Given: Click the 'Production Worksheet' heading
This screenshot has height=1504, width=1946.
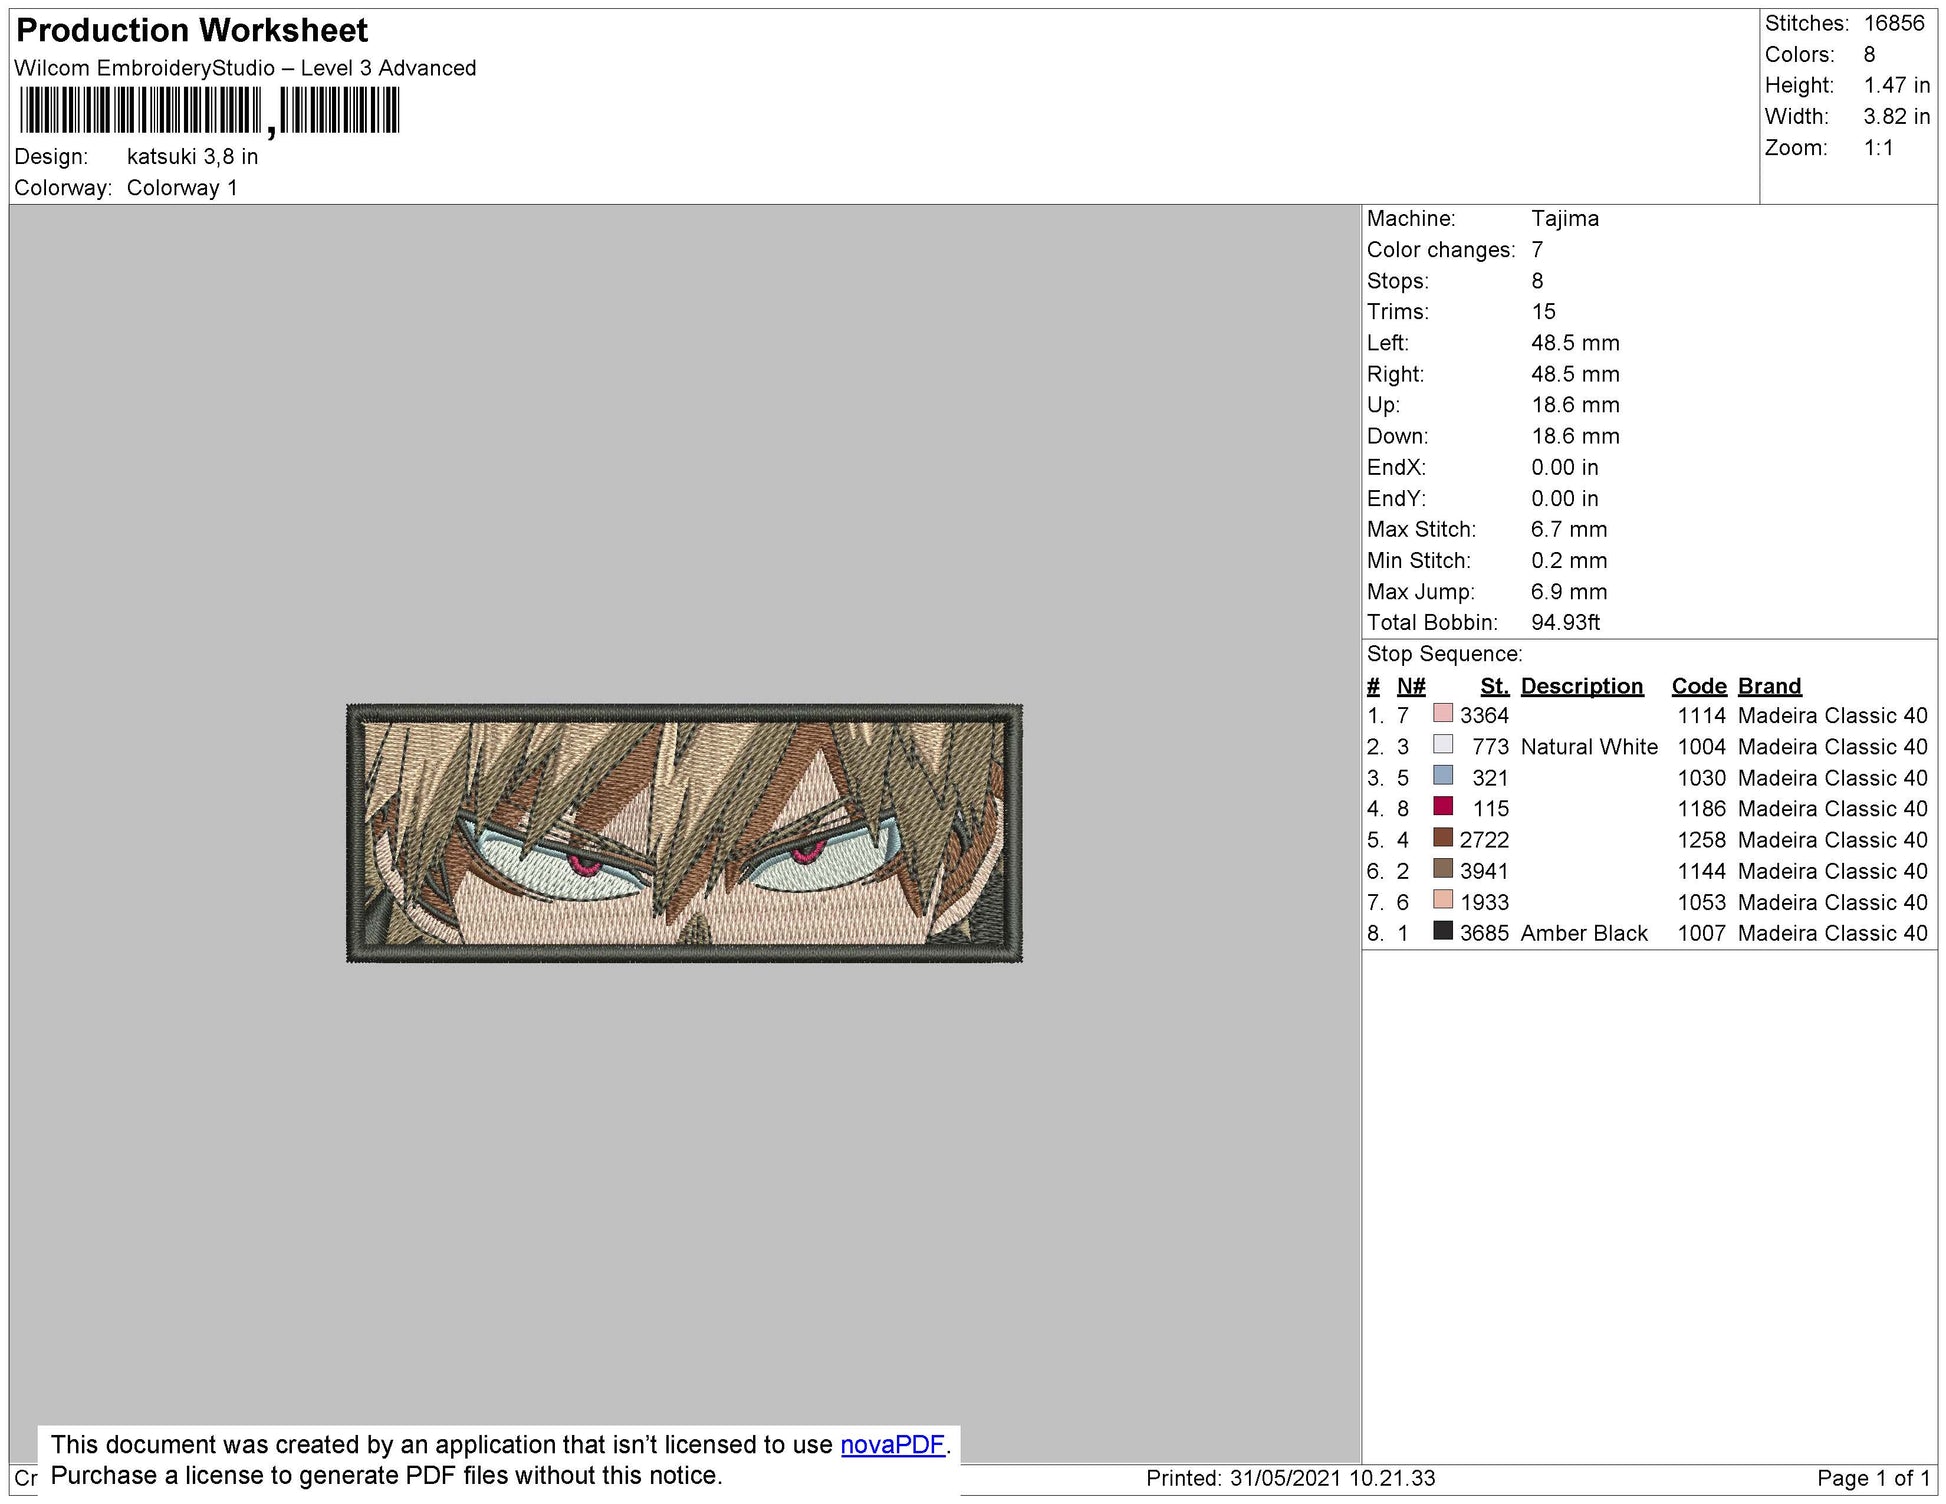Looking at the screenshot, I should point(192,30).
